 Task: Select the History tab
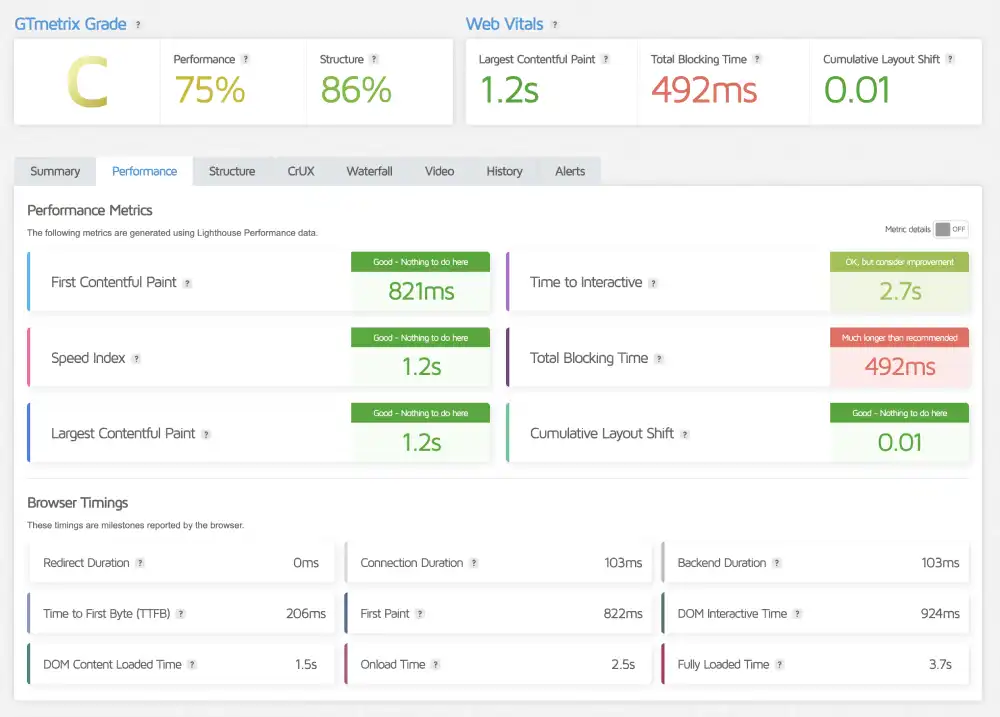coord(504,171)
